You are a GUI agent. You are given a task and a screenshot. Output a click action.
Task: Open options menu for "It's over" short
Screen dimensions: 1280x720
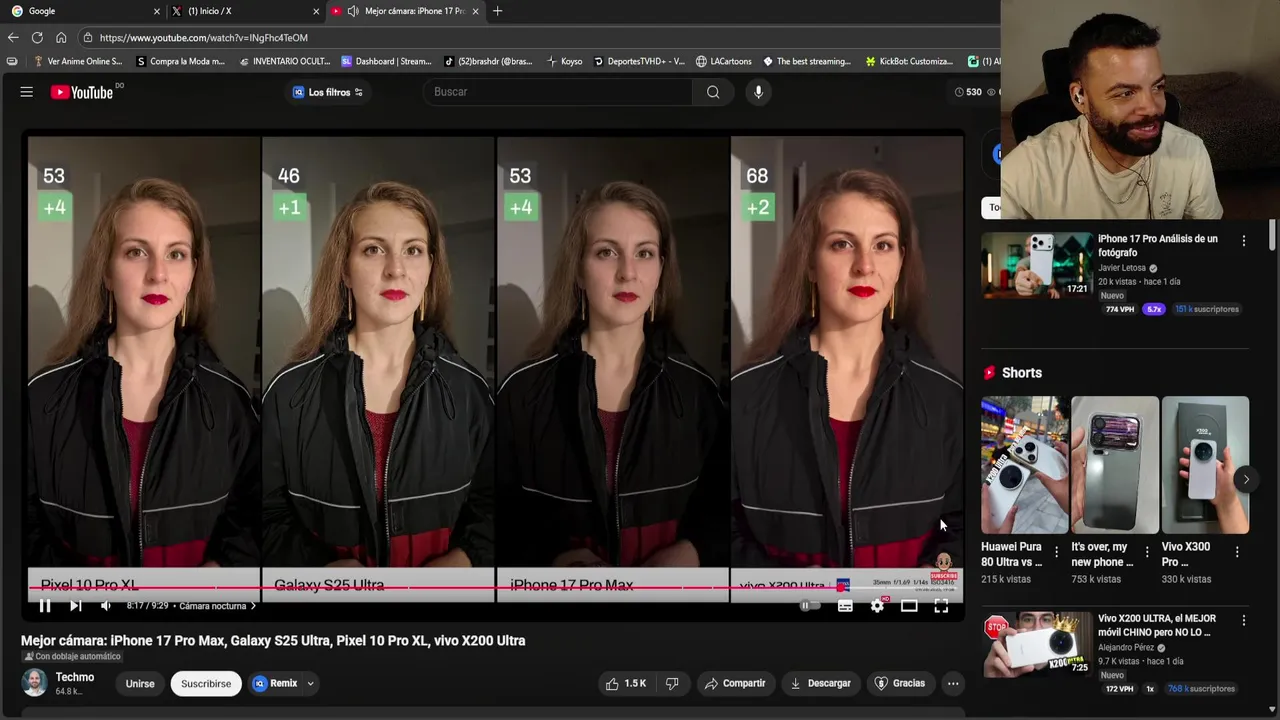point(1147,552)
